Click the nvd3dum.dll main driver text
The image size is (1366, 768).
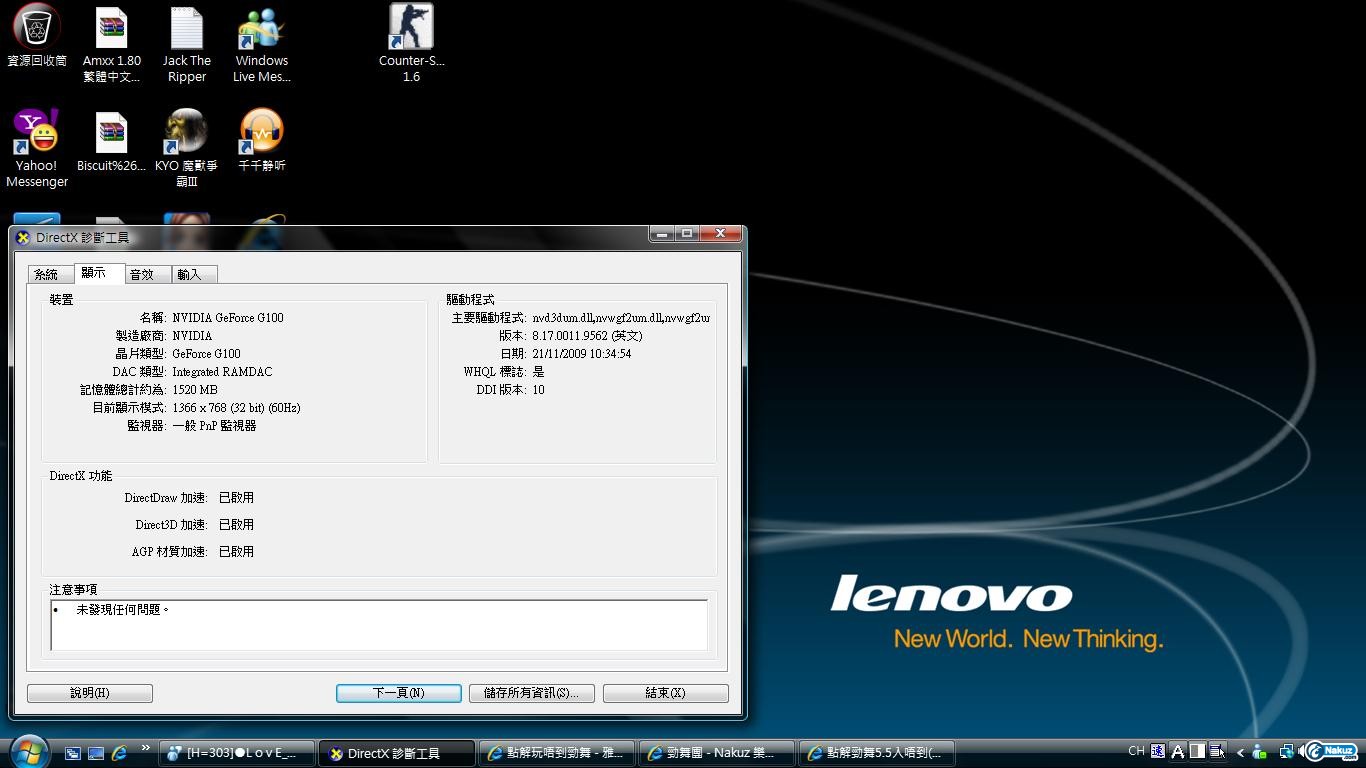pos(621,318)
